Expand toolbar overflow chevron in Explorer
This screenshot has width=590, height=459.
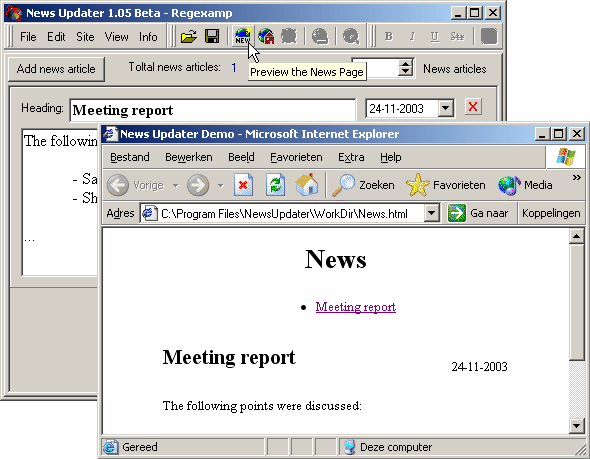point(576,177)
